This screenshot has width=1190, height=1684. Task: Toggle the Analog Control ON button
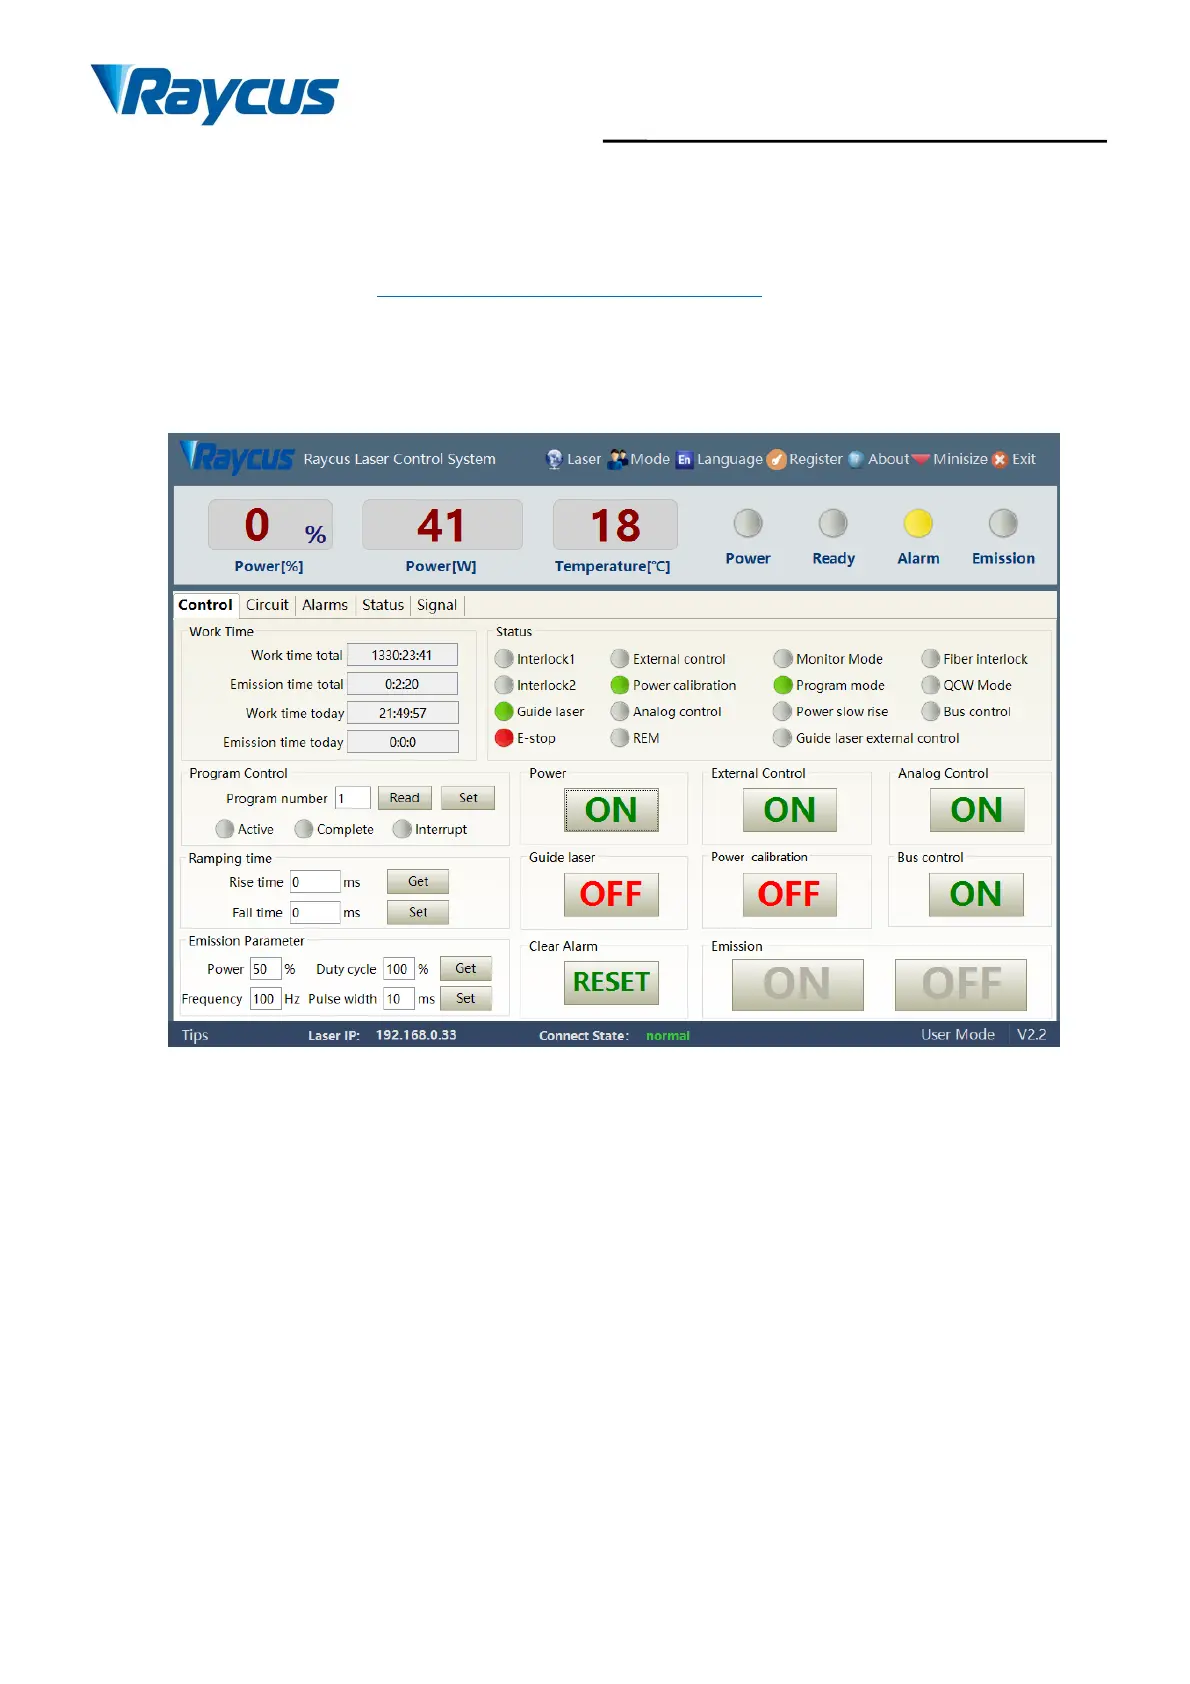(x=977, y=810)
